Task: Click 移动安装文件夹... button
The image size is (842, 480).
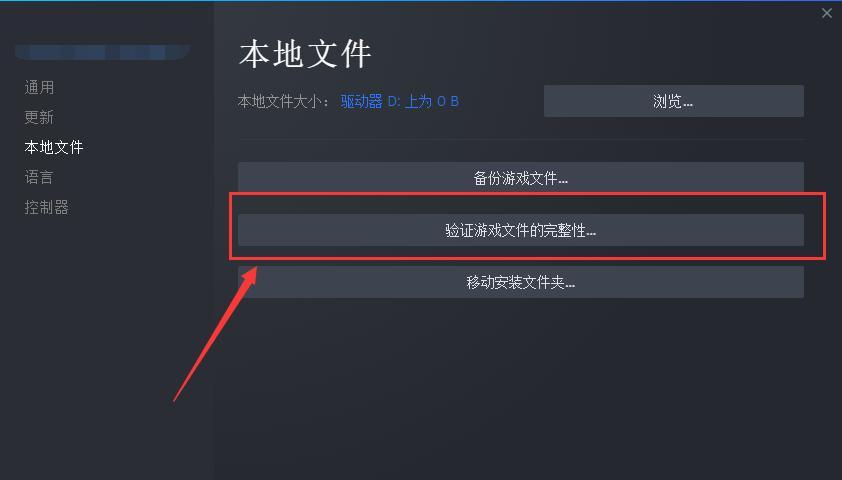Action: point(521,282)
